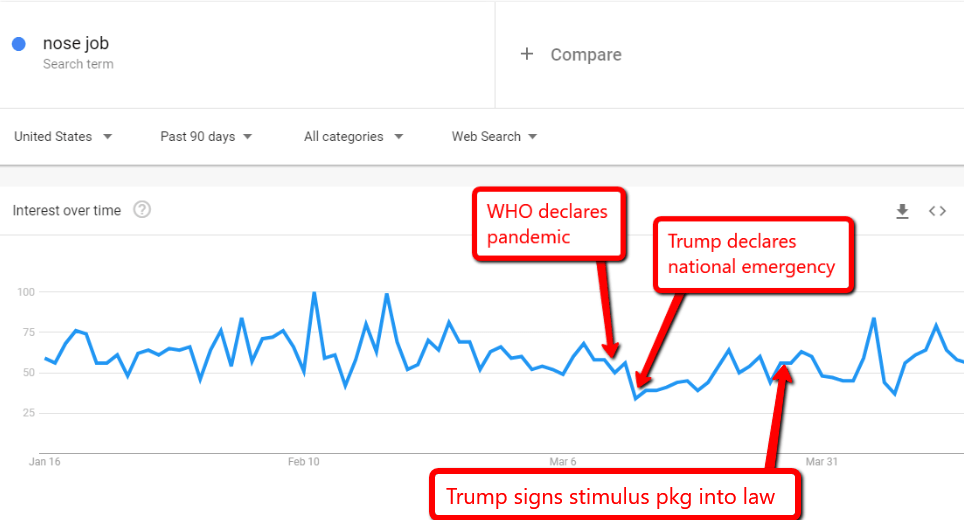964x520 pixels.
Task: Click the embed code icon
Action: pyautogui.click(x=937, y=211)
